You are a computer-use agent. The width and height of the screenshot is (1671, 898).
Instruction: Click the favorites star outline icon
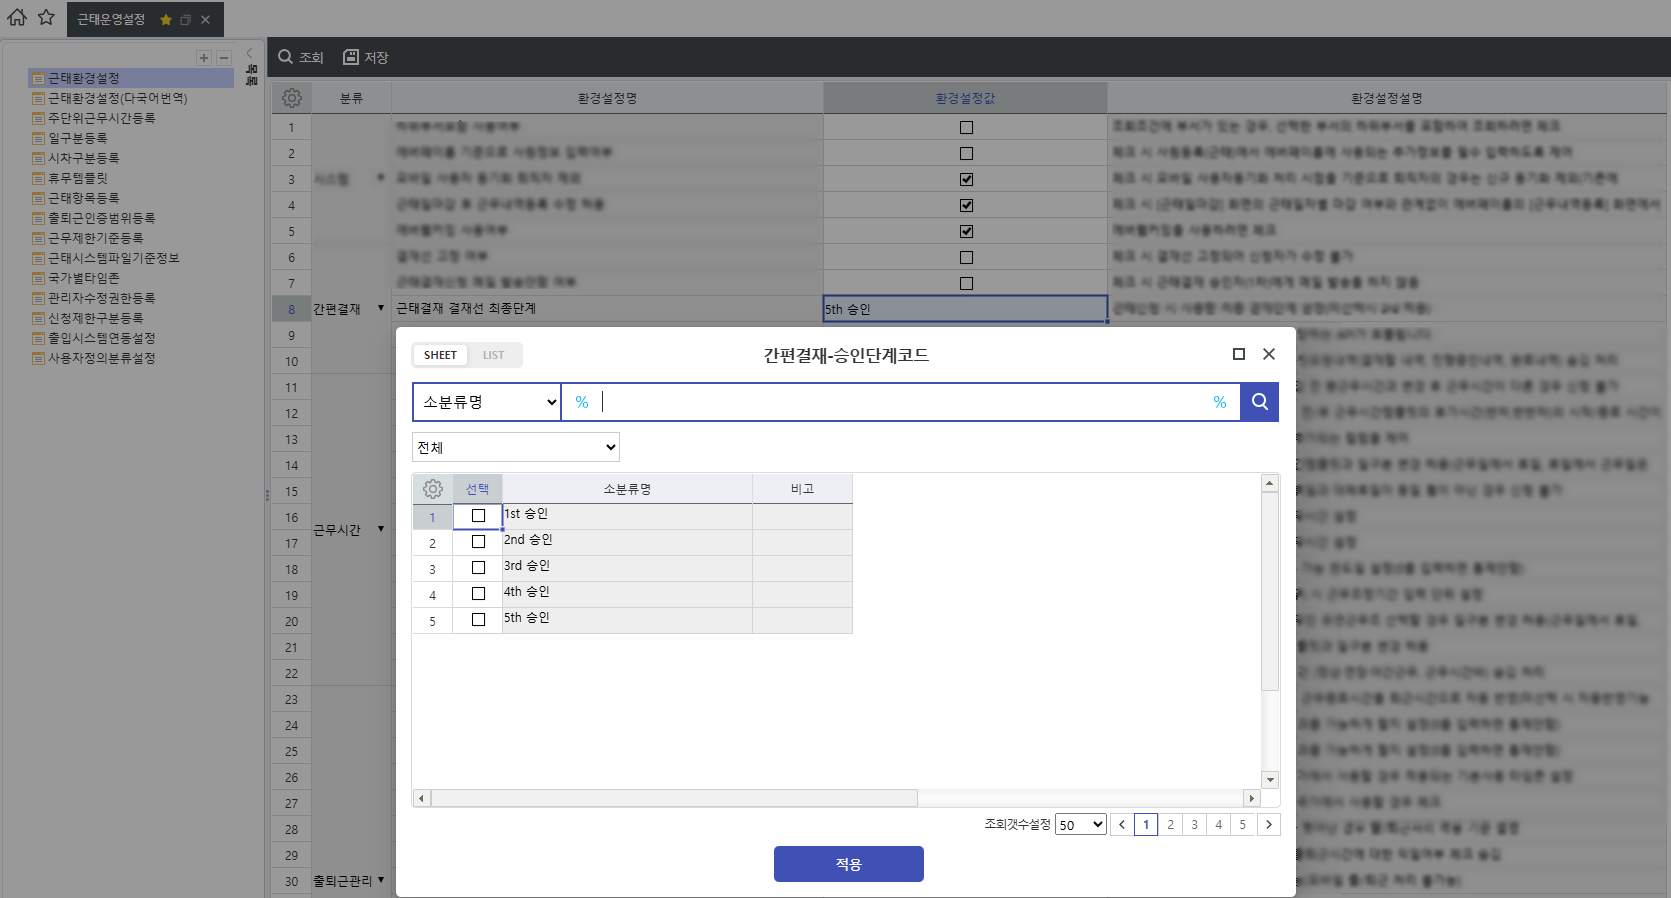pos(46,17)
